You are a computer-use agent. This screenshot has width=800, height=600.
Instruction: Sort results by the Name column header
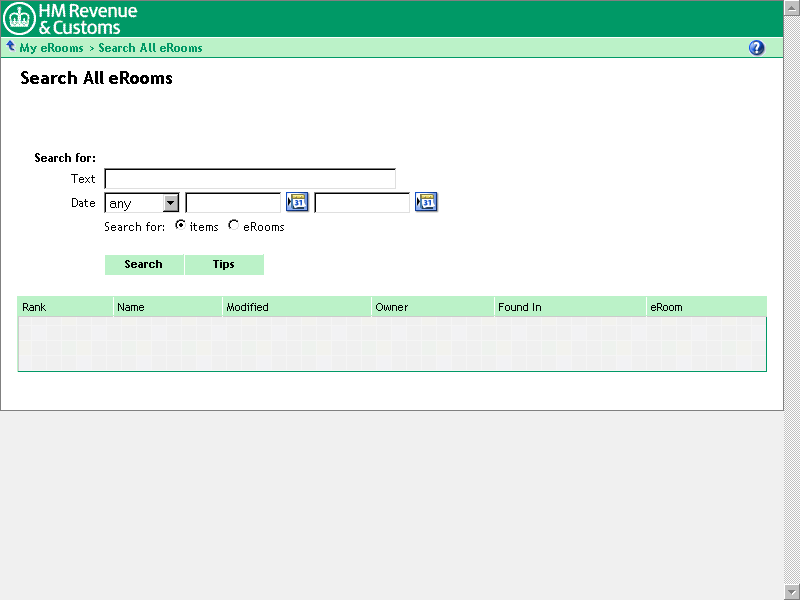131,307
